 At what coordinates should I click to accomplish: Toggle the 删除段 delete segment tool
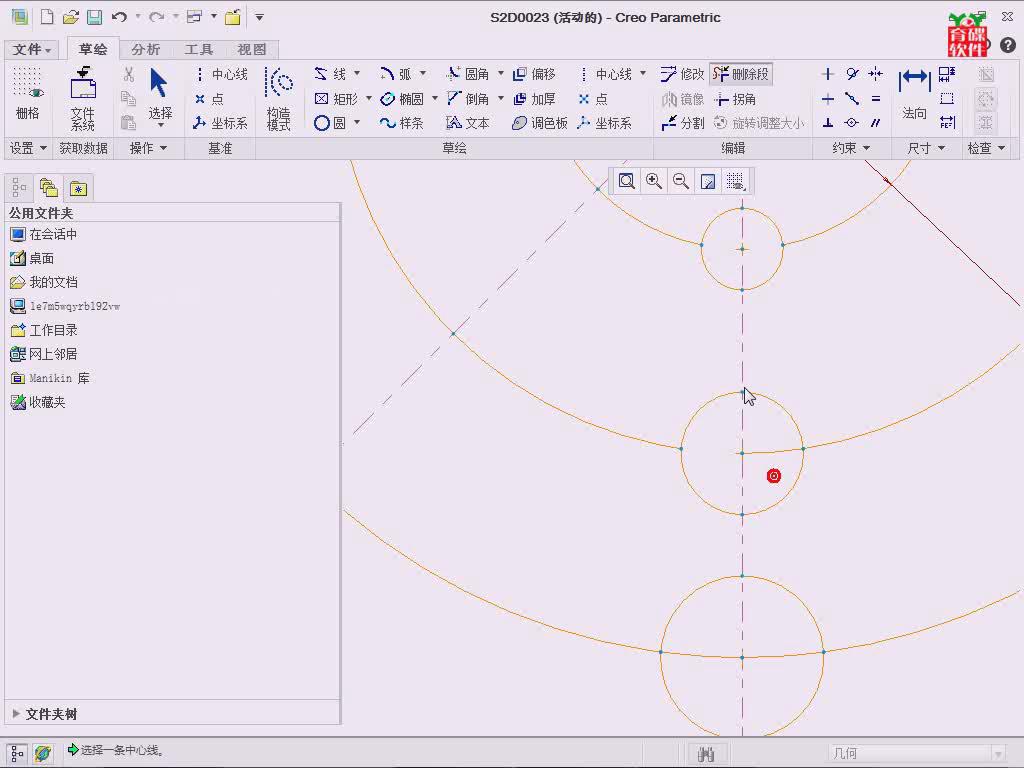pyautogui.click(x=741, y=74)
